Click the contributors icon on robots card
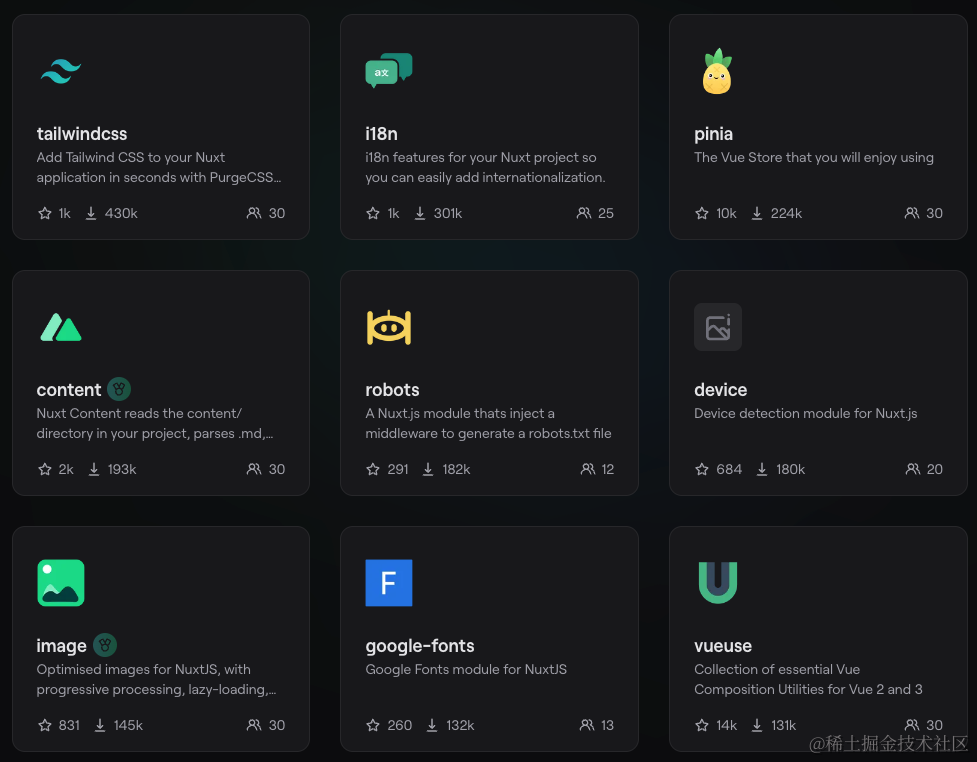This screenshot has height=762, width=977. (587, 469)
